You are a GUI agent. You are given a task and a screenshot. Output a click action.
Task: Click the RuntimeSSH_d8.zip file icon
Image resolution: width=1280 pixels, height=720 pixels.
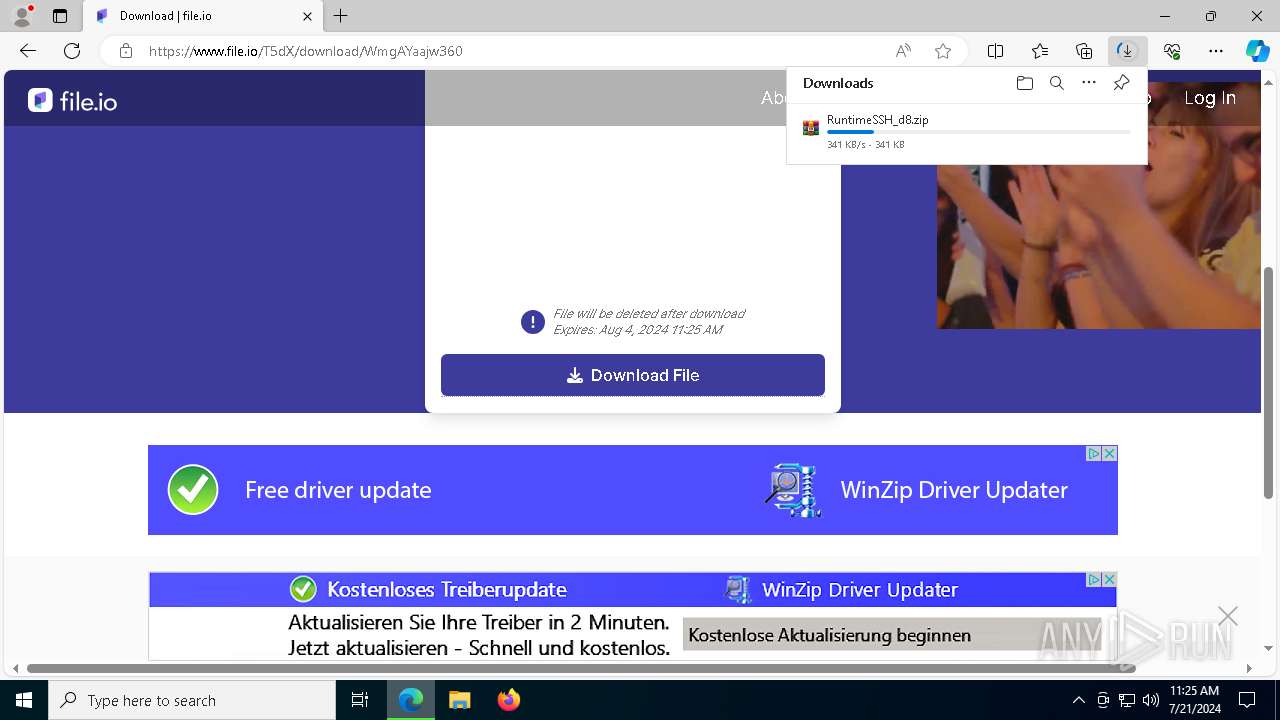coord(811,128)
